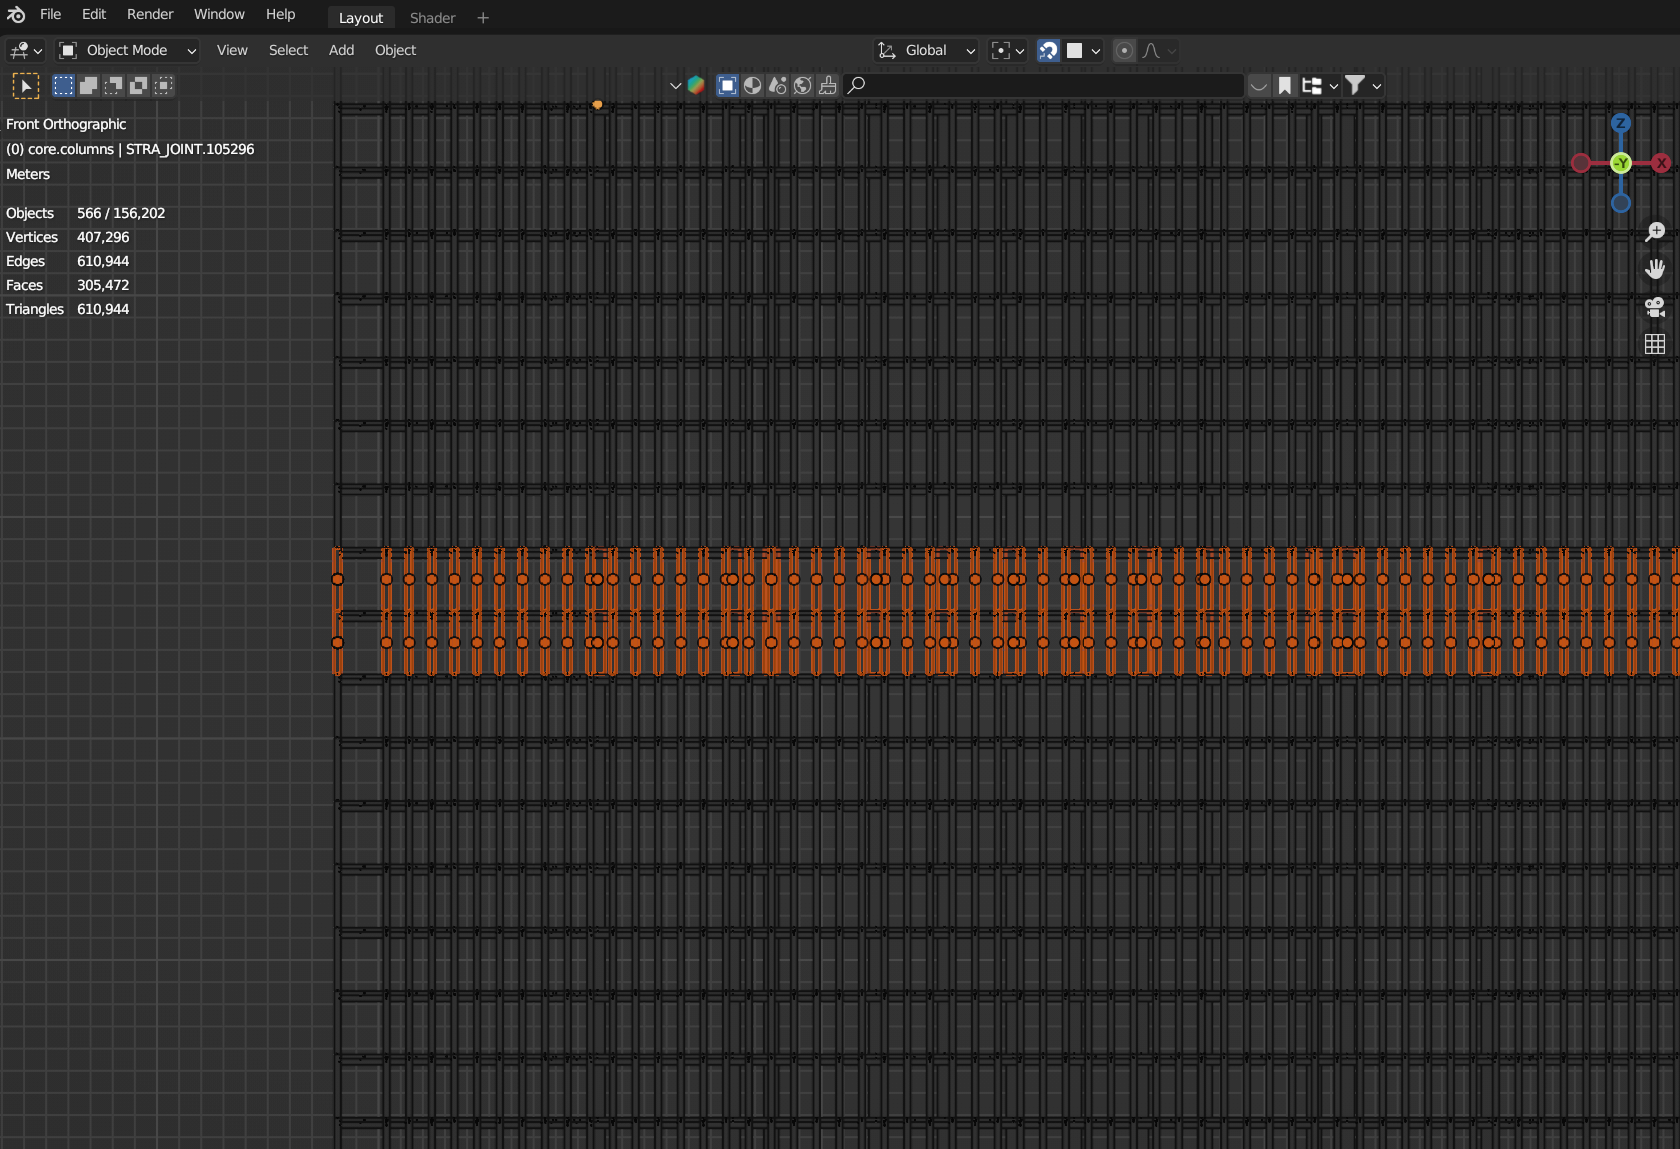Switch to the globe shading mode
Image resolution: width=1680 pixels, height=1149 pixels.
[802, 86]
